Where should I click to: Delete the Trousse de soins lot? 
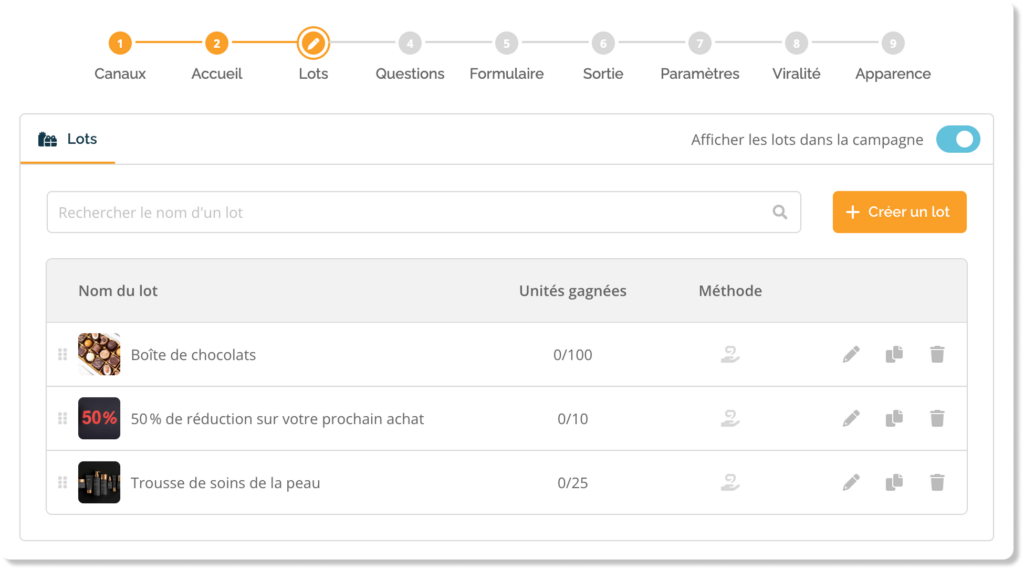937,482
